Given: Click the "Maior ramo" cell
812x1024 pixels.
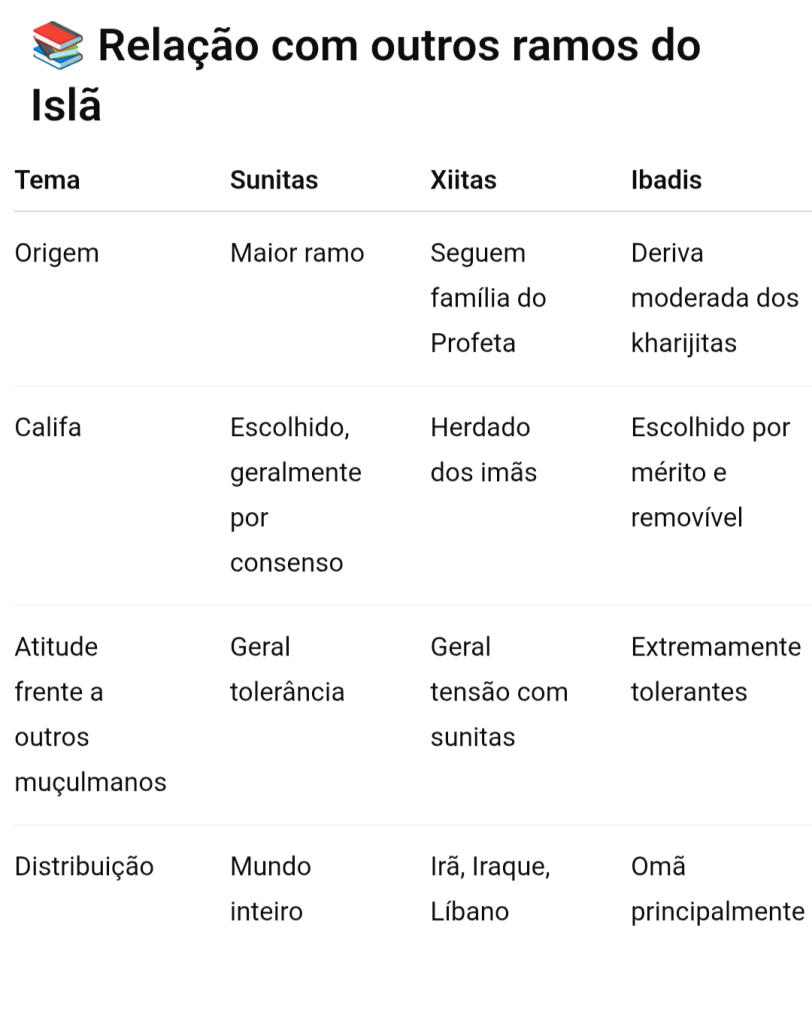Looking at the screenshot, I should pyautogui.click(x=297, y=253).
